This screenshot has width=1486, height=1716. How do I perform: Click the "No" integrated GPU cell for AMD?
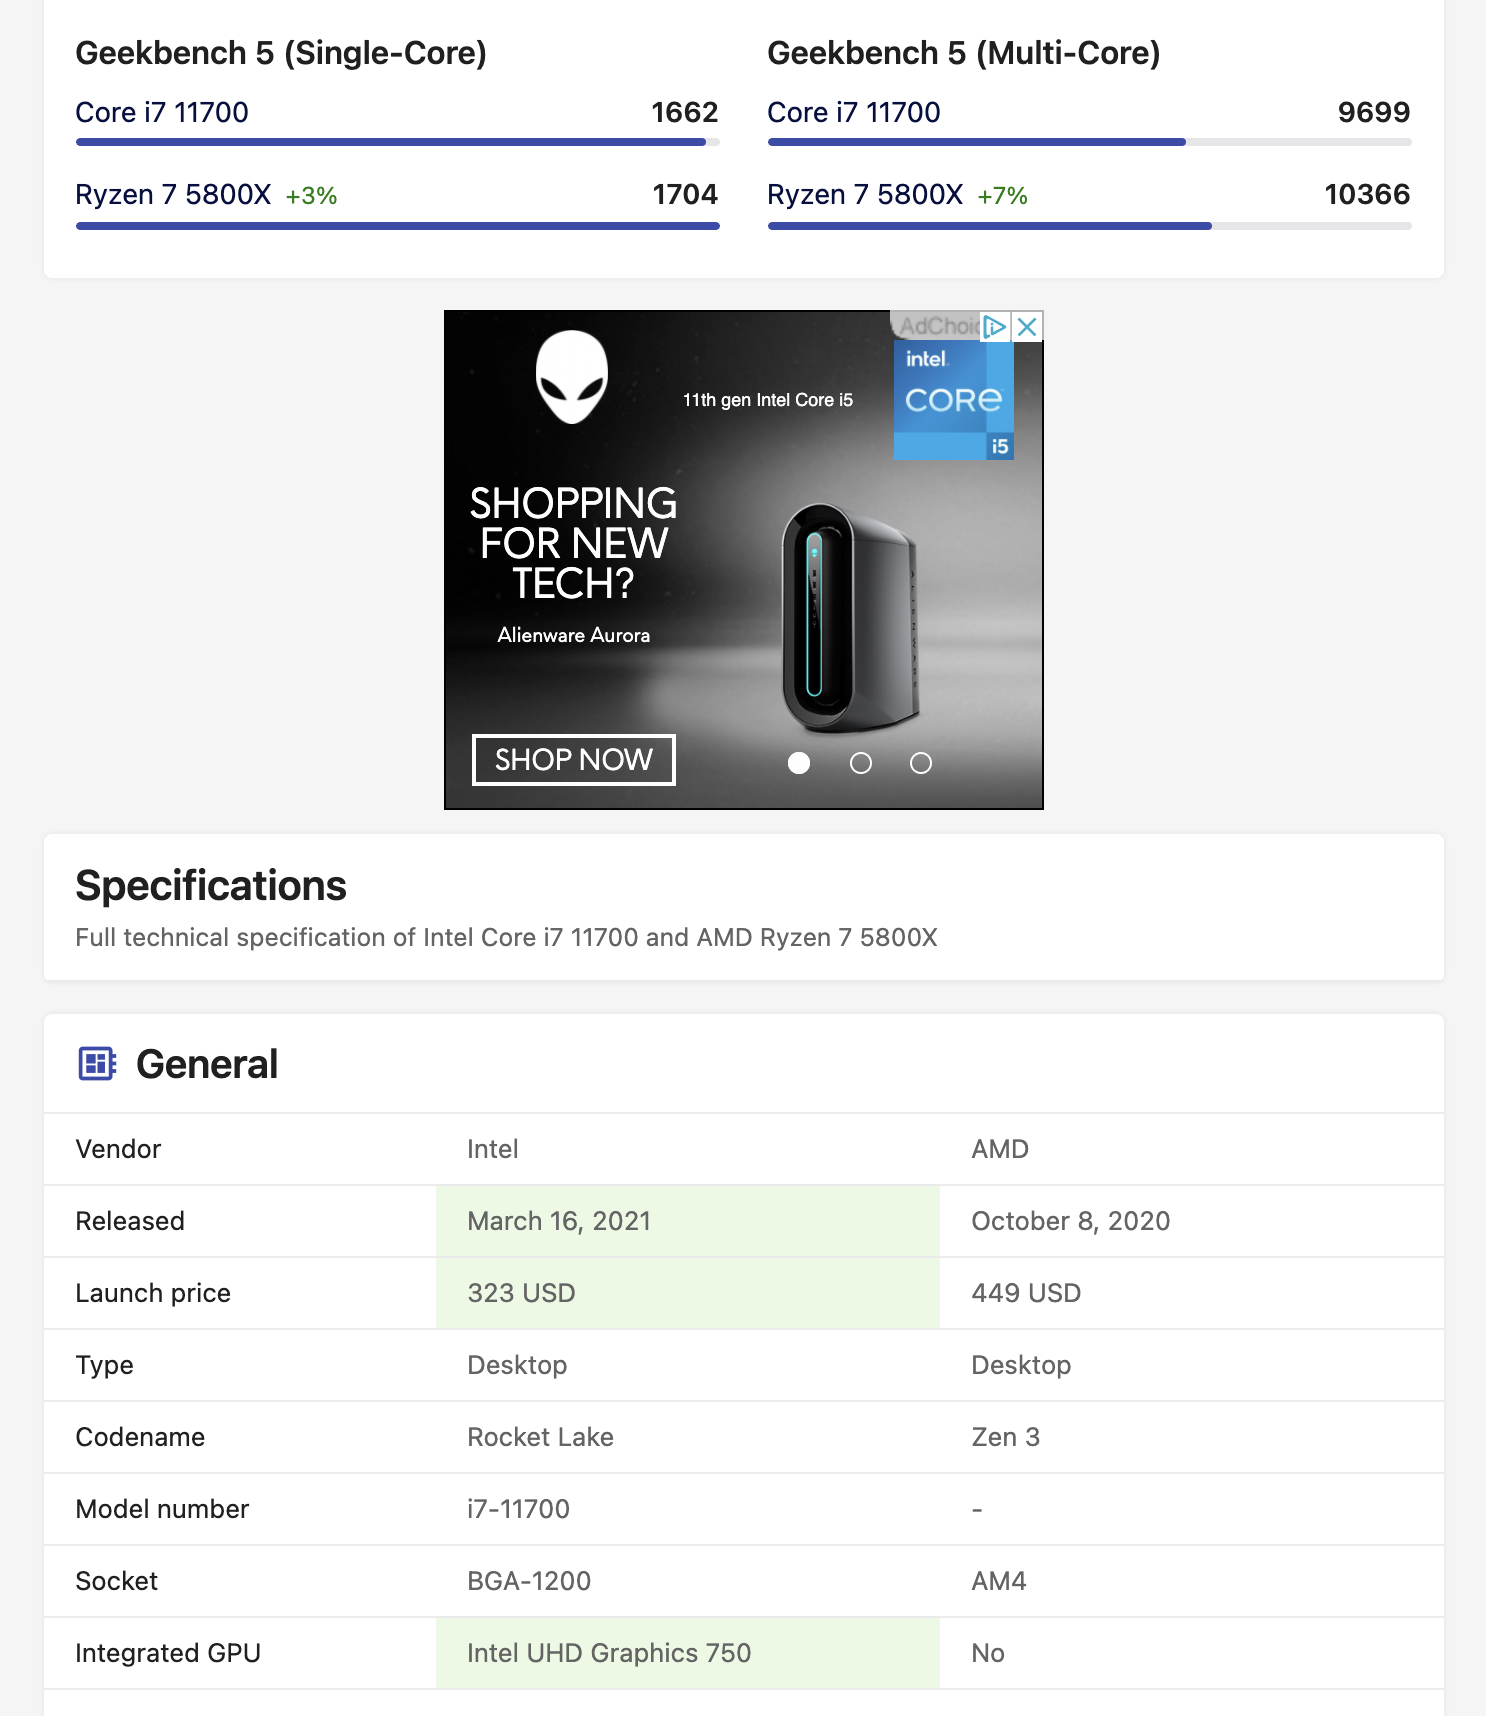coord(1192,1653)
